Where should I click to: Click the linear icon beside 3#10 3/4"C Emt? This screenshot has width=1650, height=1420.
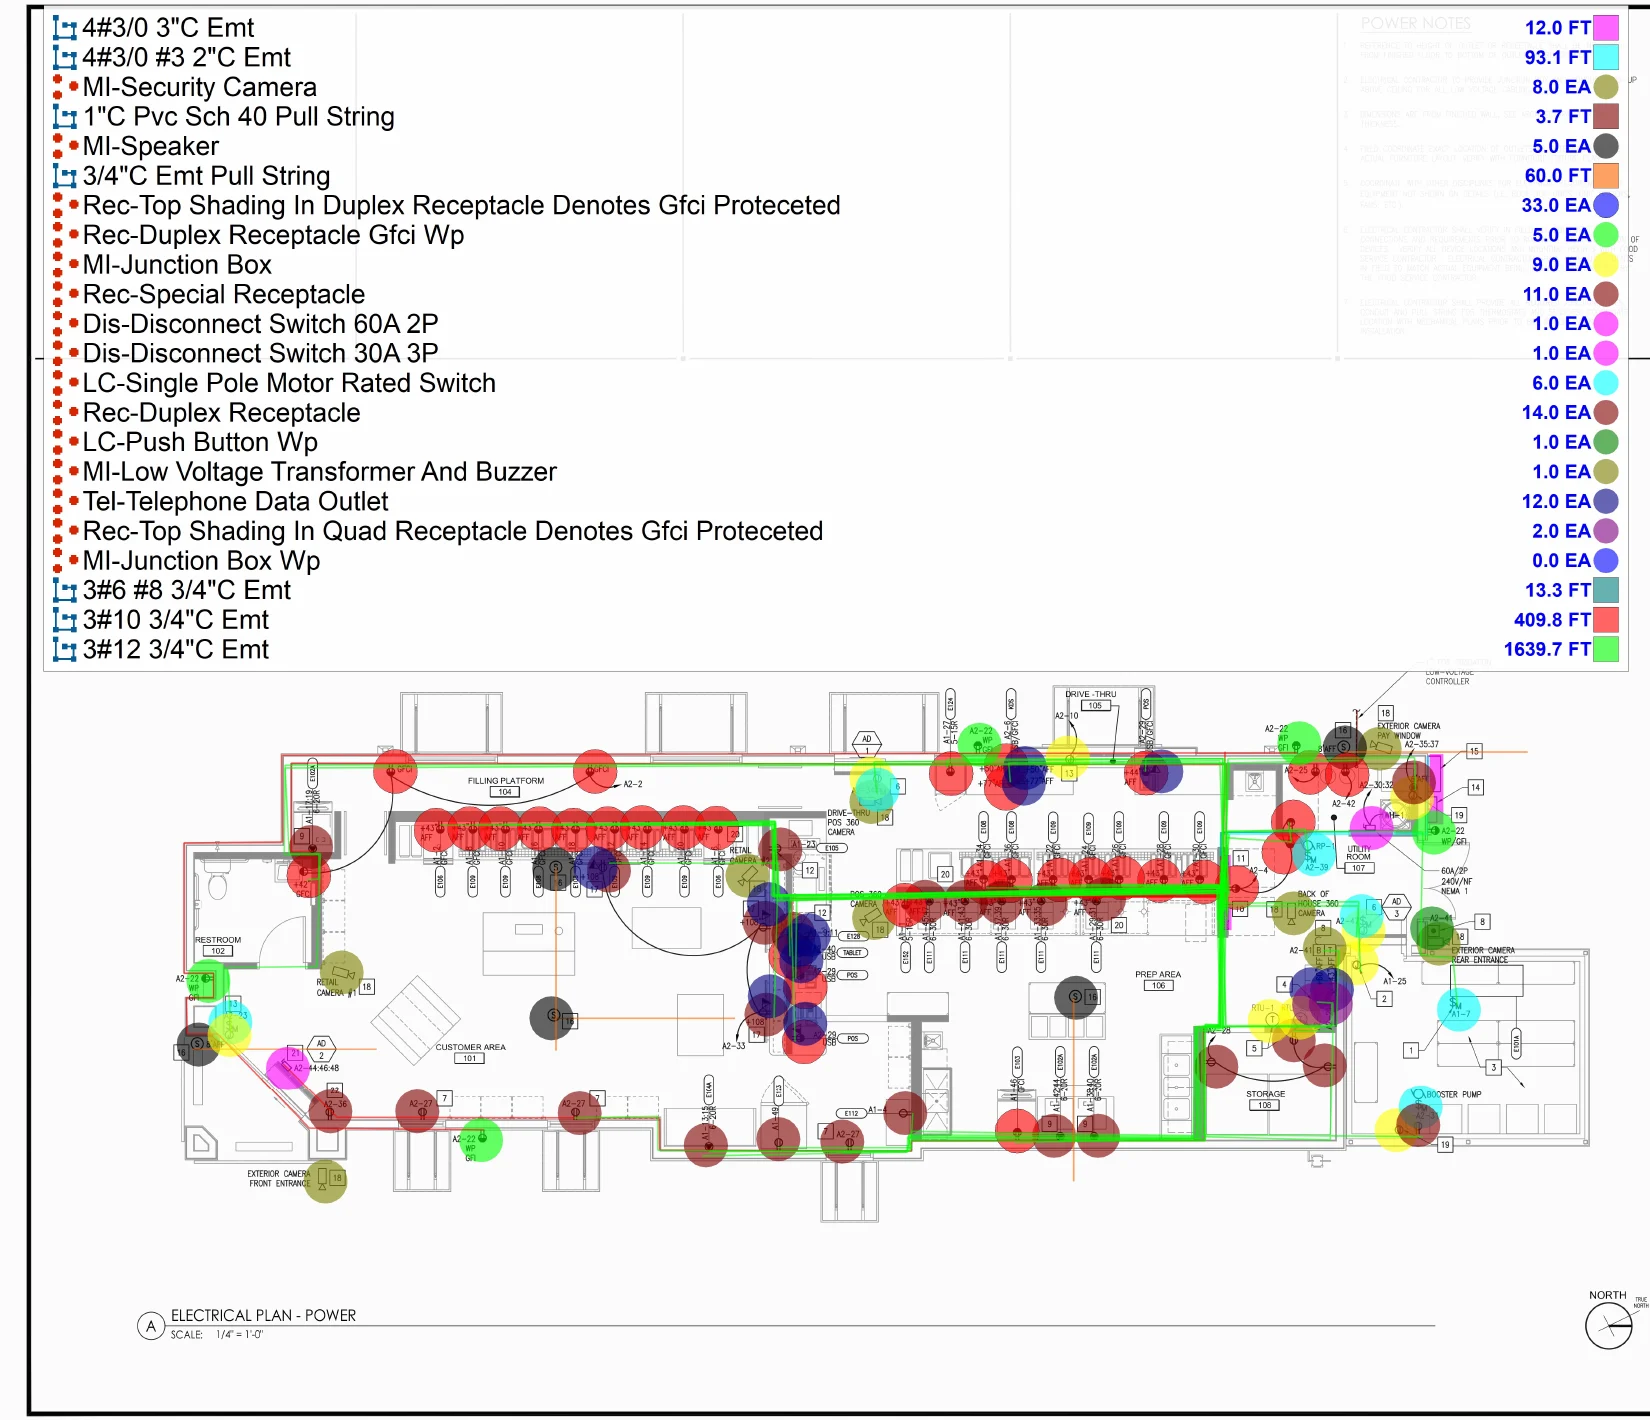(x=65, y=621)
